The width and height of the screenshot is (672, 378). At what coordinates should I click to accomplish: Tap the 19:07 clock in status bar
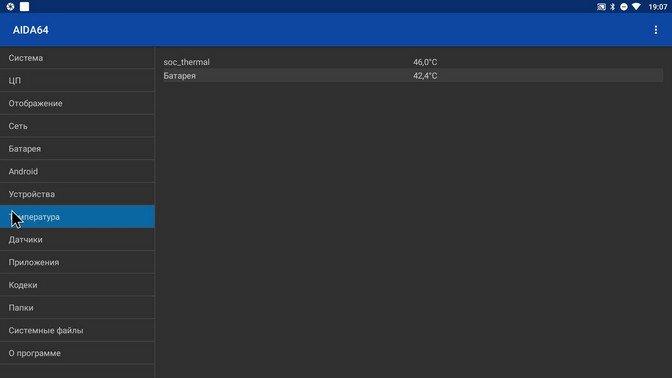click(x=657, y=7)
